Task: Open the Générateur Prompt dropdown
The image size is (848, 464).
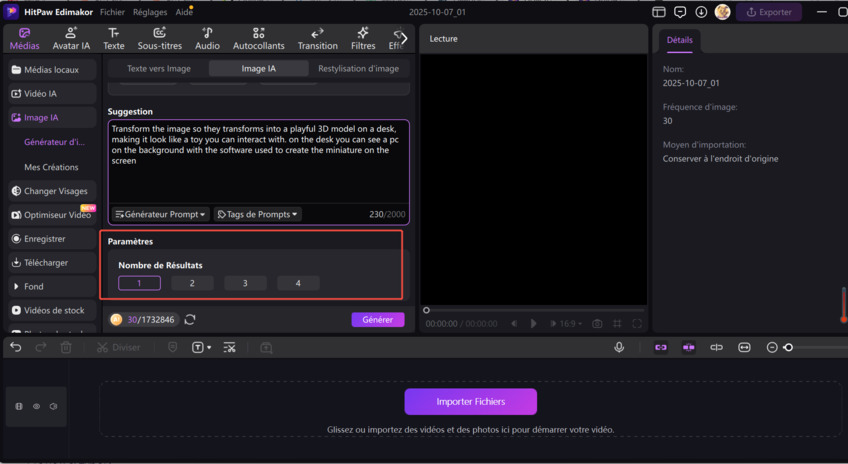Action: point(160,214)
